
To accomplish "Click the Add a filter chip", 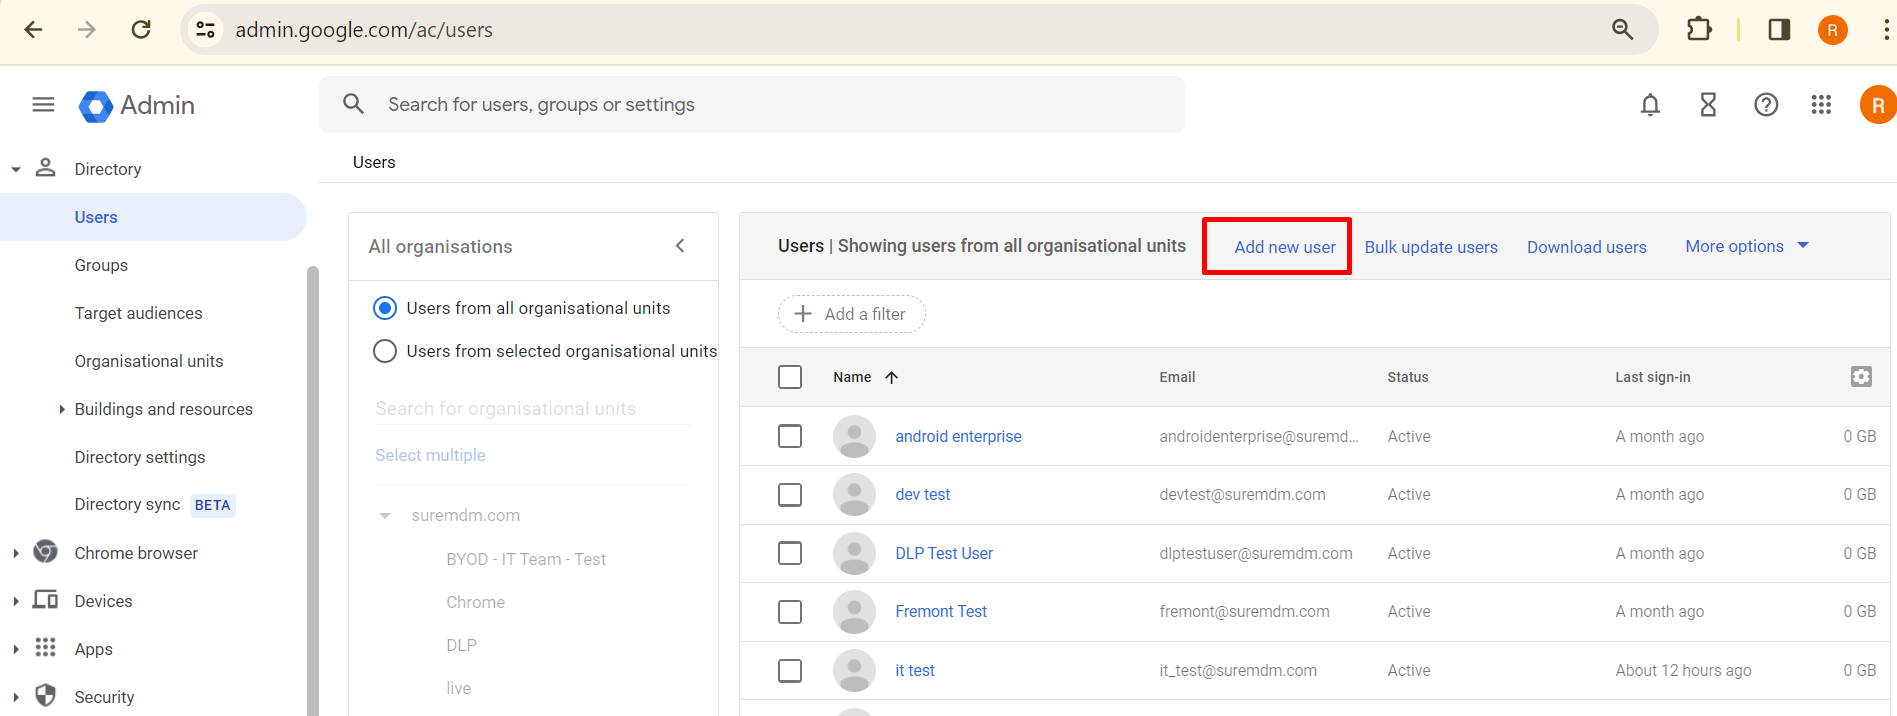I will 852,314.
